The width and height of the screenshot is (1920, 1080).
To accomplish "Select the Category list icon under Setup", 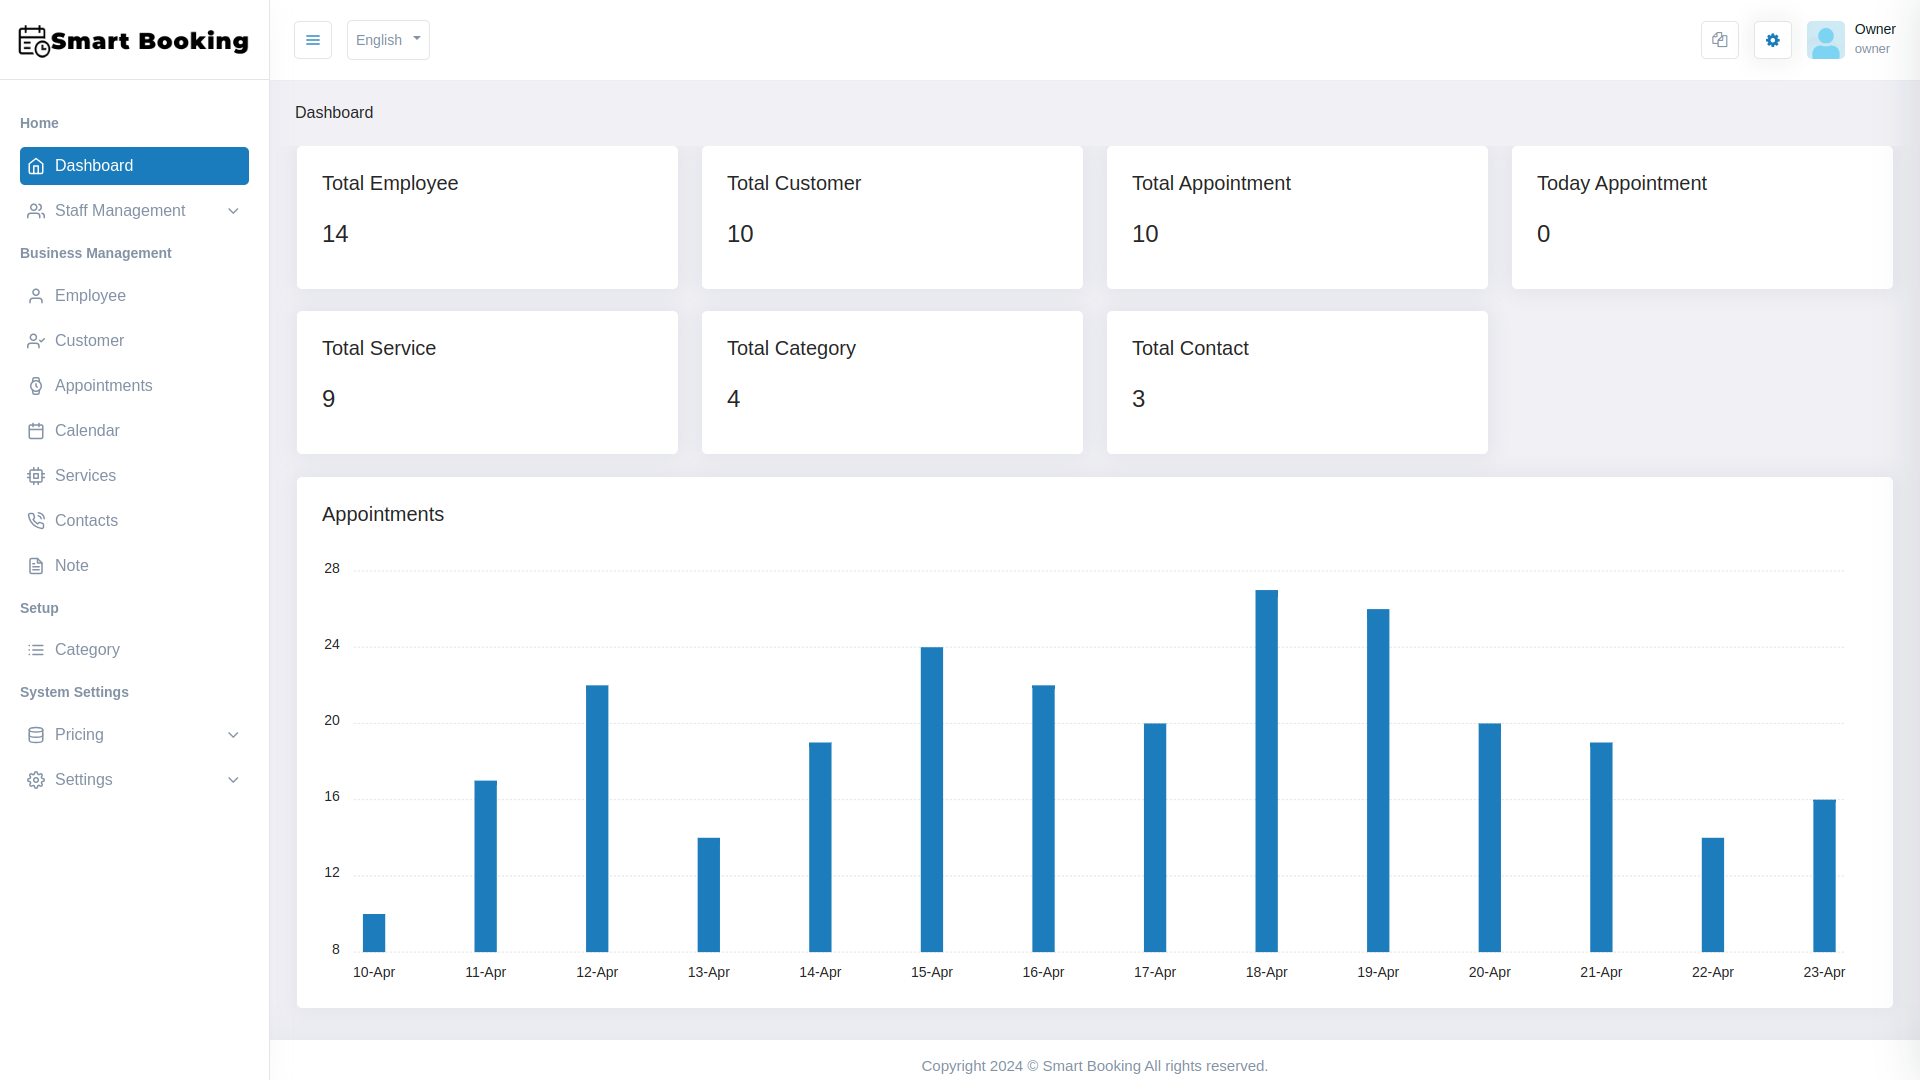I will [x=36, y=649].
